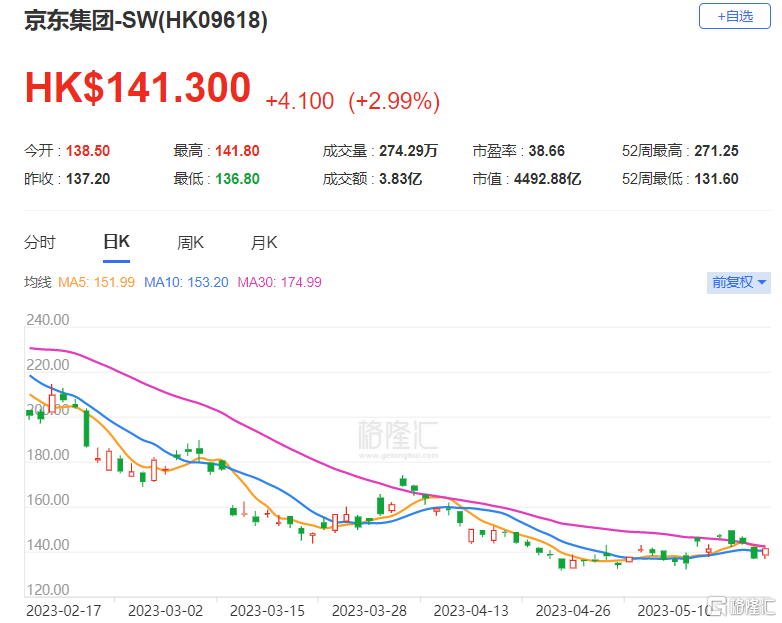
Task: Click the 2023-02-17 date axis label
Action: click(x=63, y=611)
